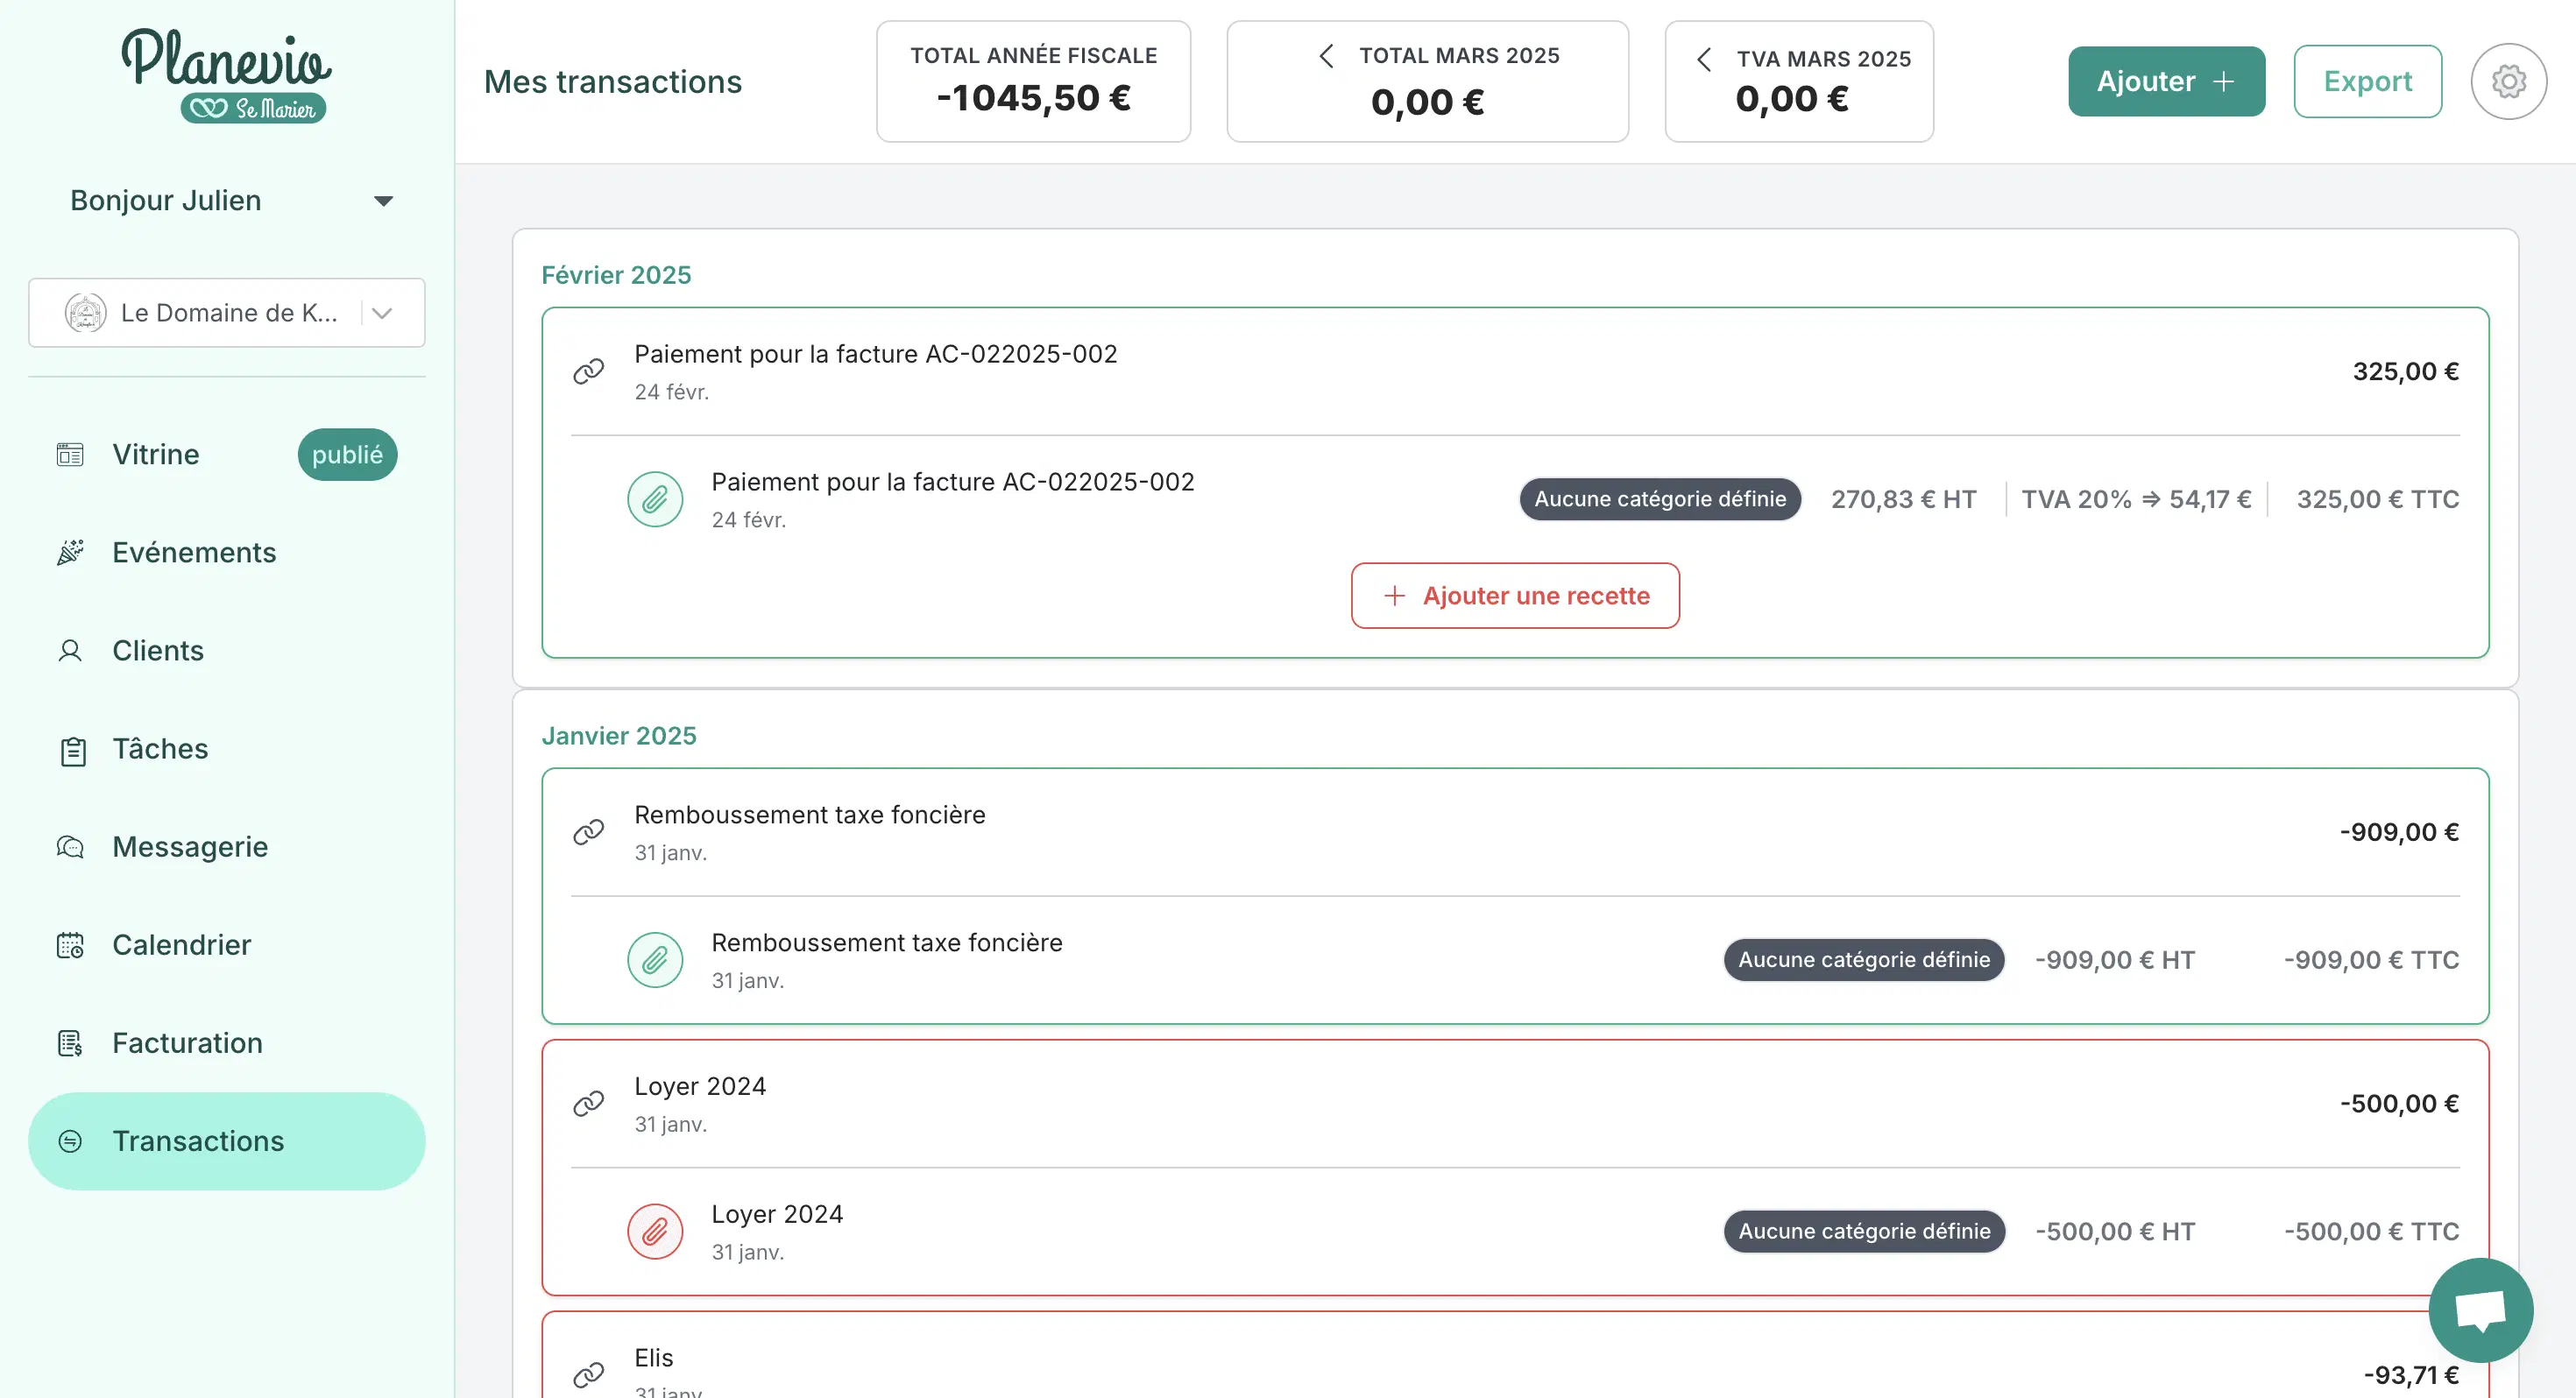Open Calendrier in the sidebar
The image size is (2576, 1398).
227,945
